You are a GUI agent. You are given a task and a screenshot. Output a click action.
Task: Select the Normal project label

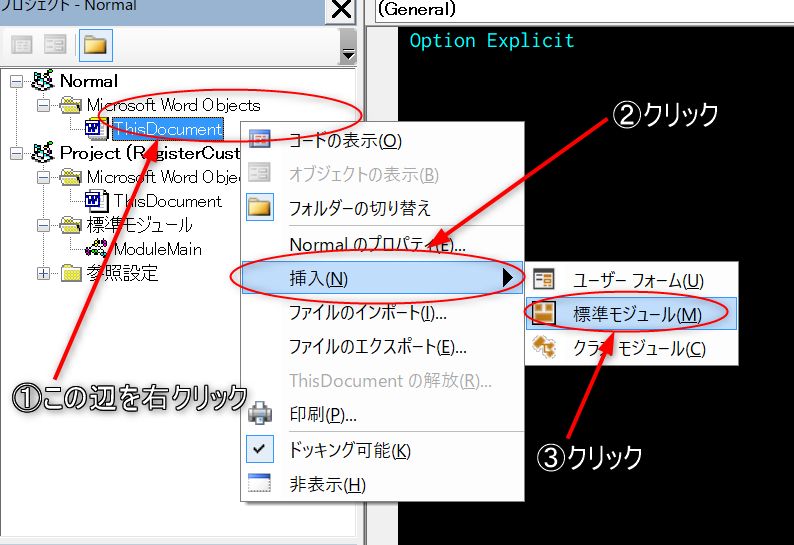coord(89,81)
